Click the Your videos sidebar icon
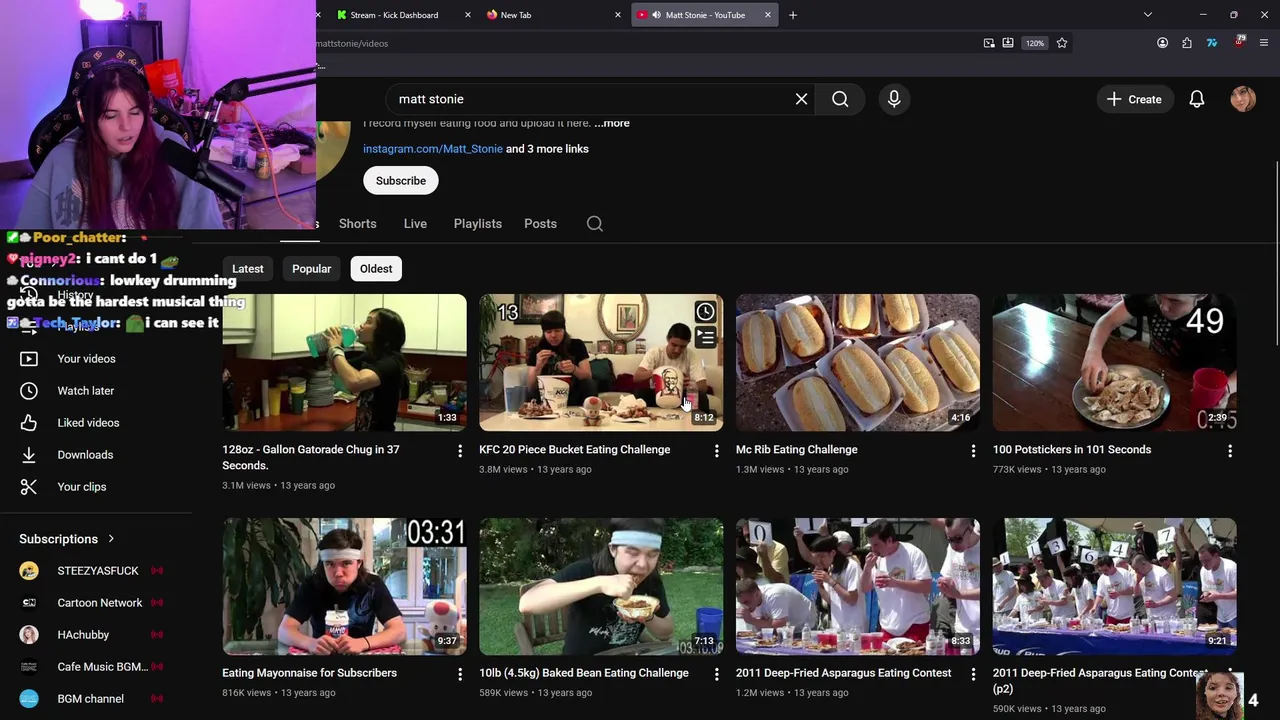This screenshot has height=720, width=1280. [29, 359]
